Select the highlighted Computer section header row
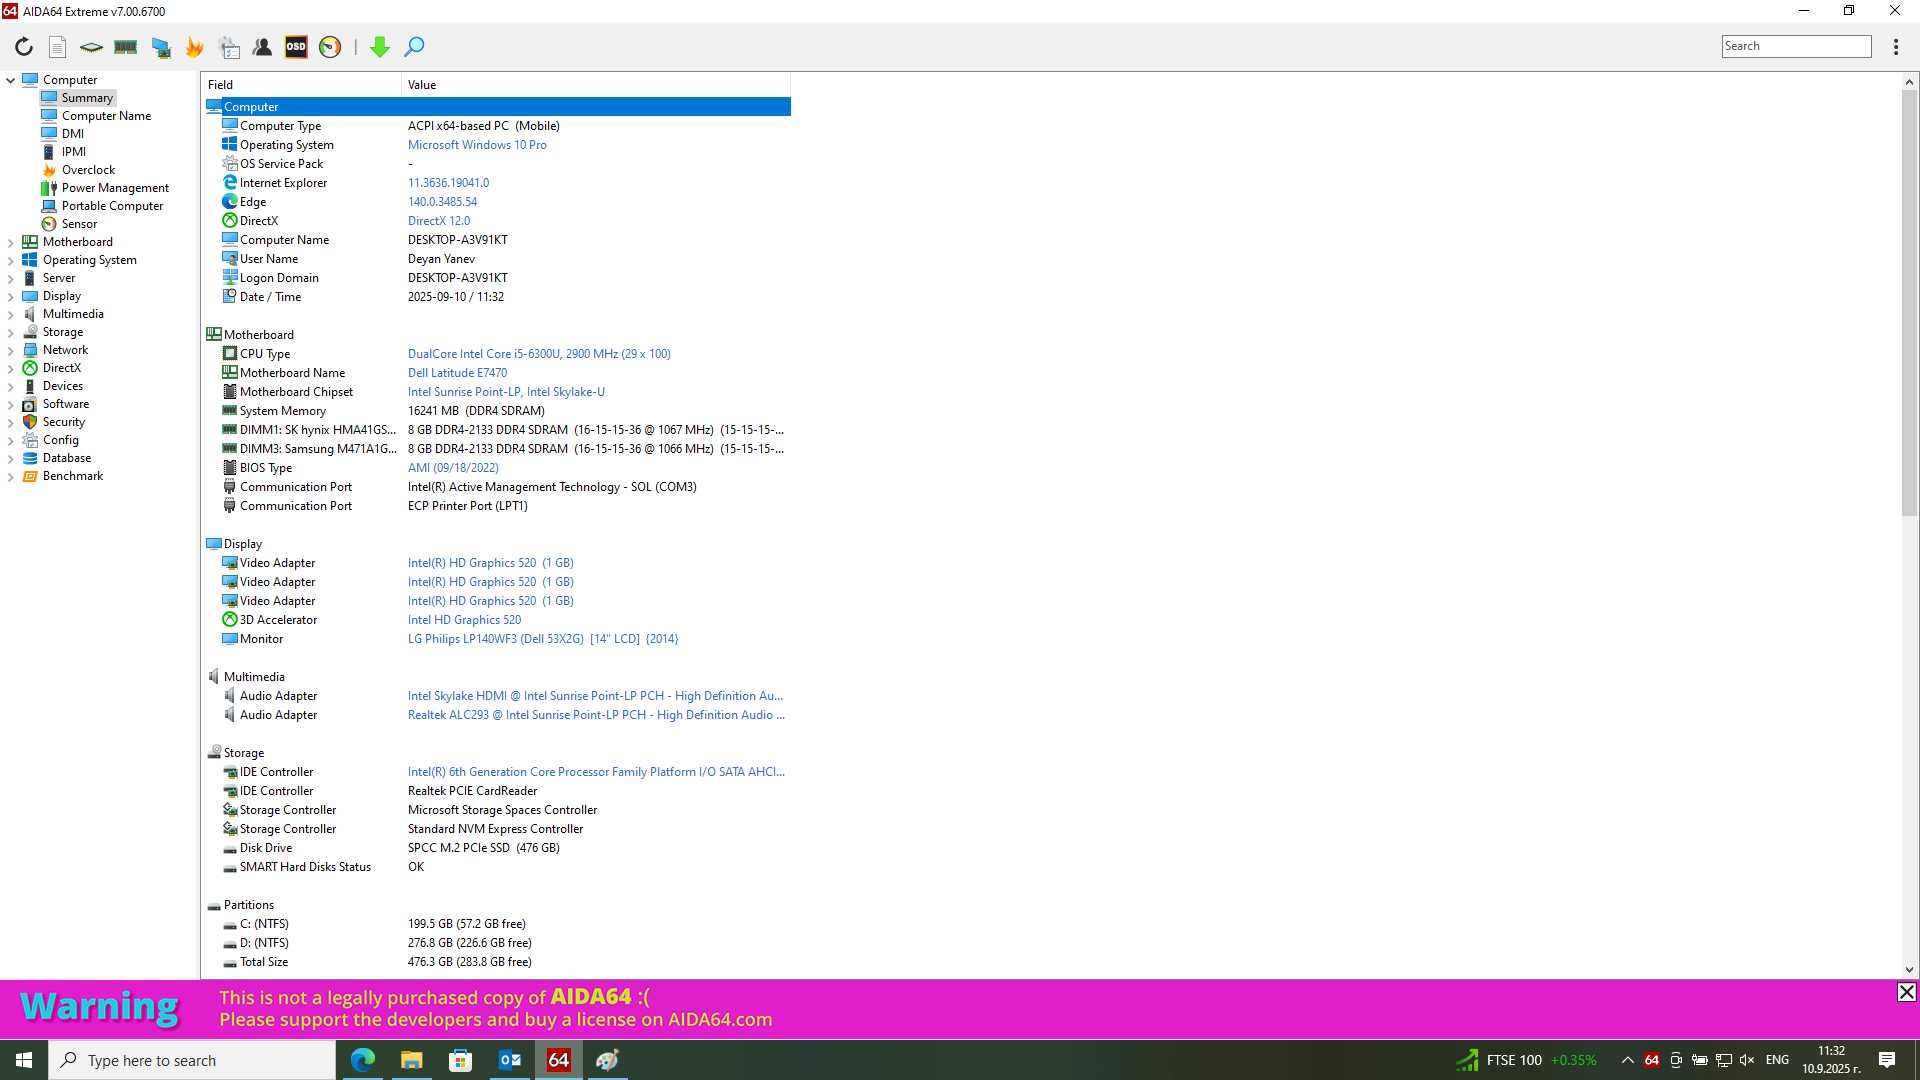The width and height of the screenshot is (1920, 1080). pyautogui.click(x=498, y=107)
